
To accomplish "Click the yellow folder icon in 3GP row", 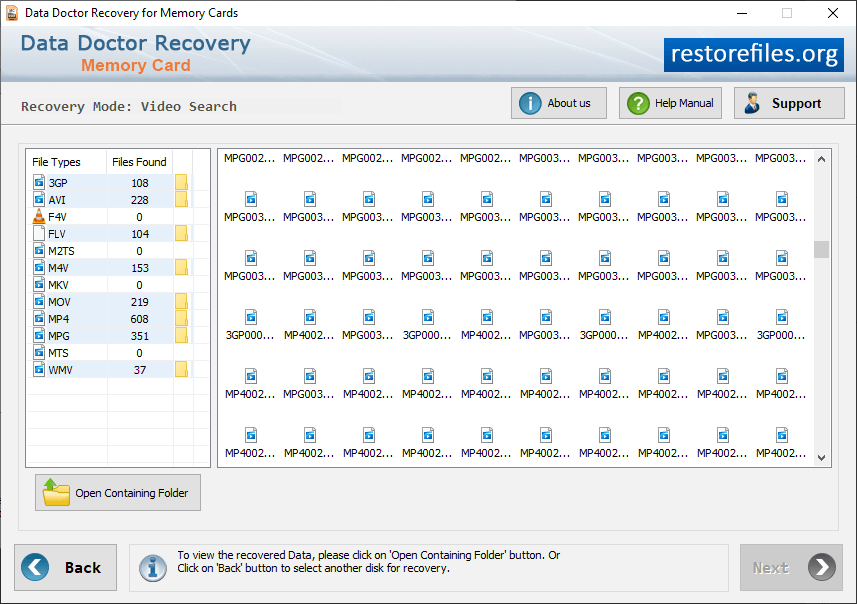I will 181,182.
